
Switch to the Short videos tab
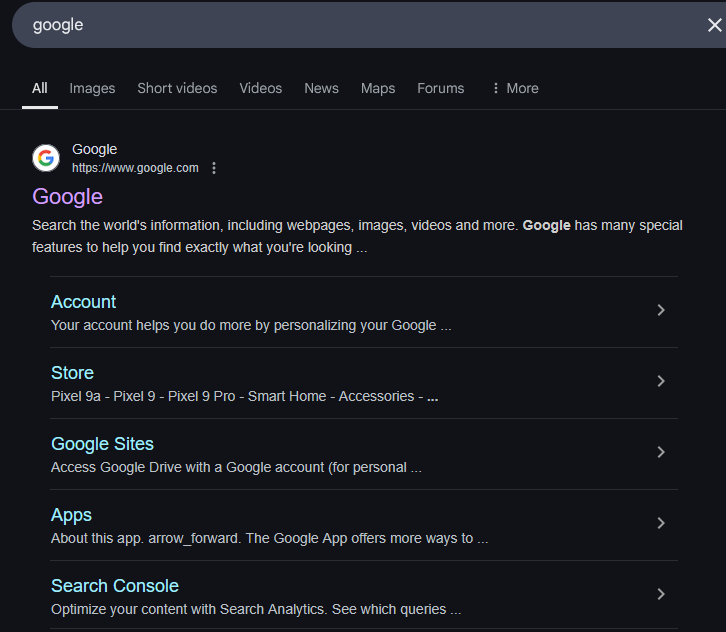(x=177, y=88)
